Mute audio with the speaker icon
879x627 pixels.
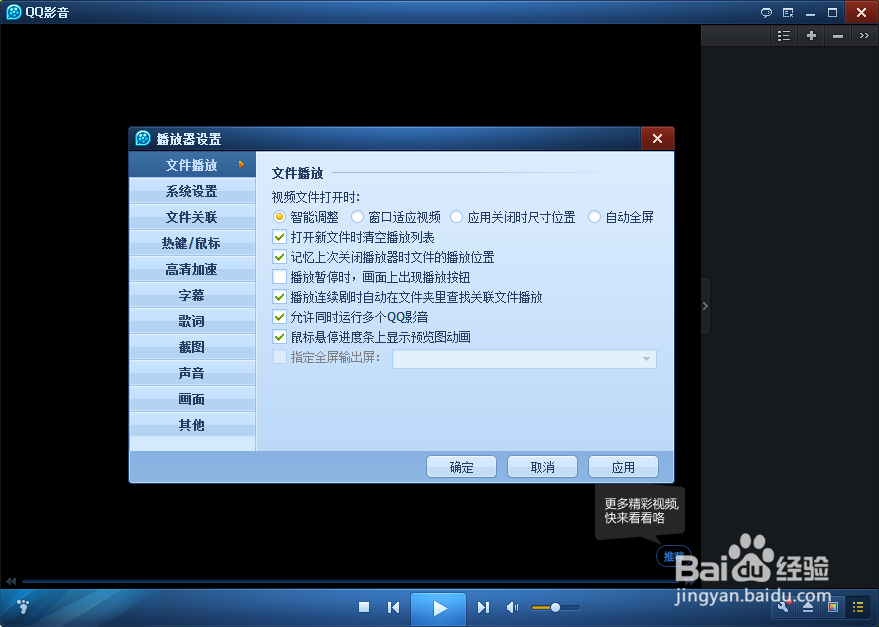(512, 607)
